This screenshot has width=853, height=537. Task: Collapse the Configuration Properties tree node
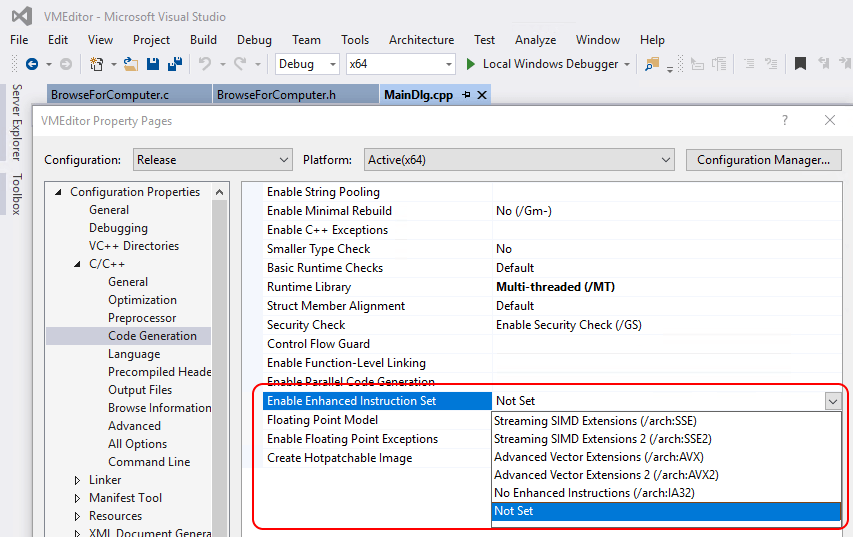point(58,192)
